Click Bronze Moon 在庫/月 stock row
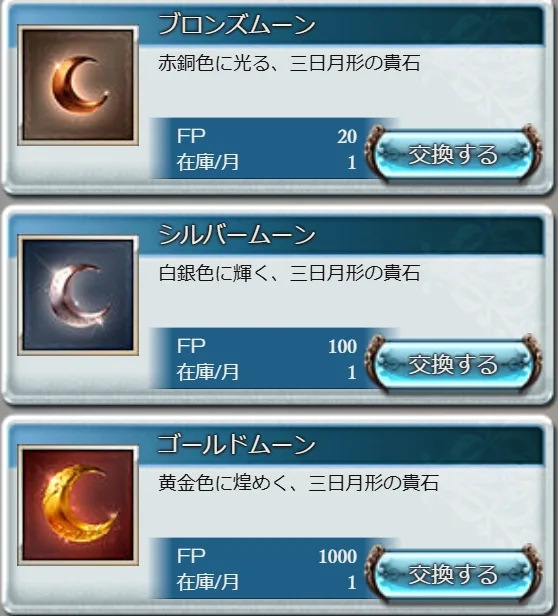The height and width of the screenshot is (616, 558). (266, 162)
